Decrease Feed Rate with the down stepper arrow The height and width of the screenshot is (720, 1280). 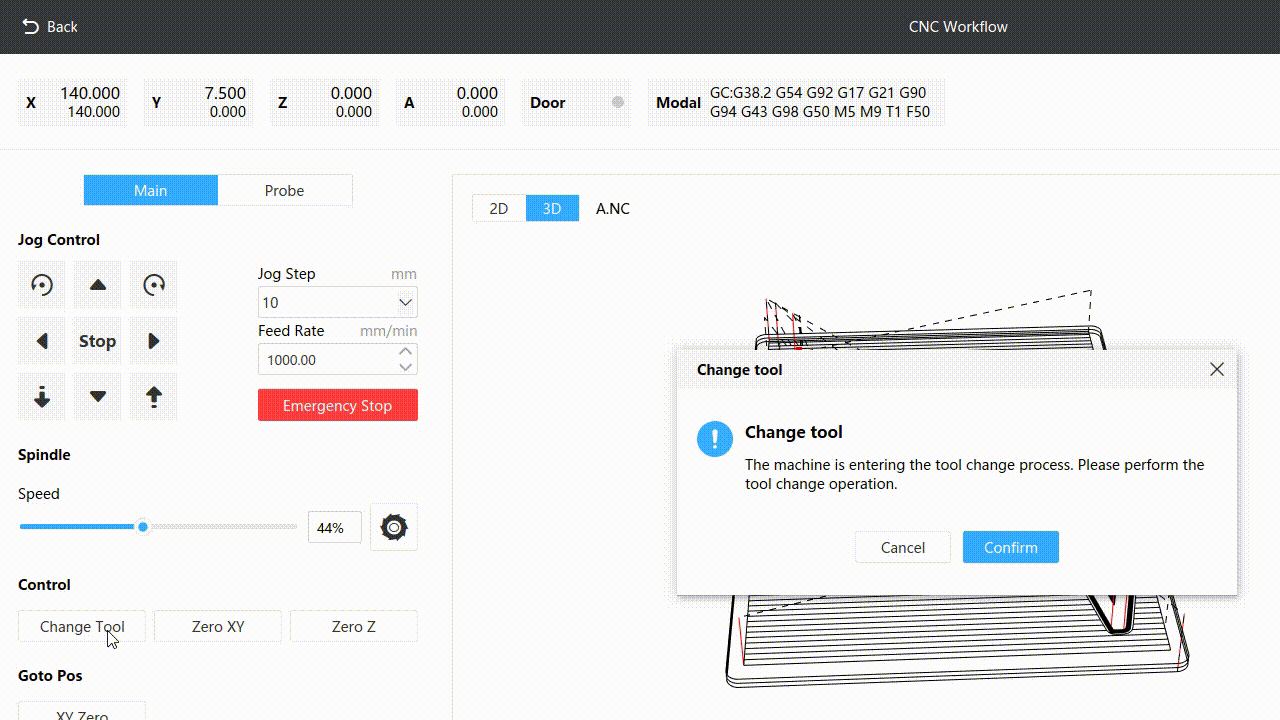[405, 367]
